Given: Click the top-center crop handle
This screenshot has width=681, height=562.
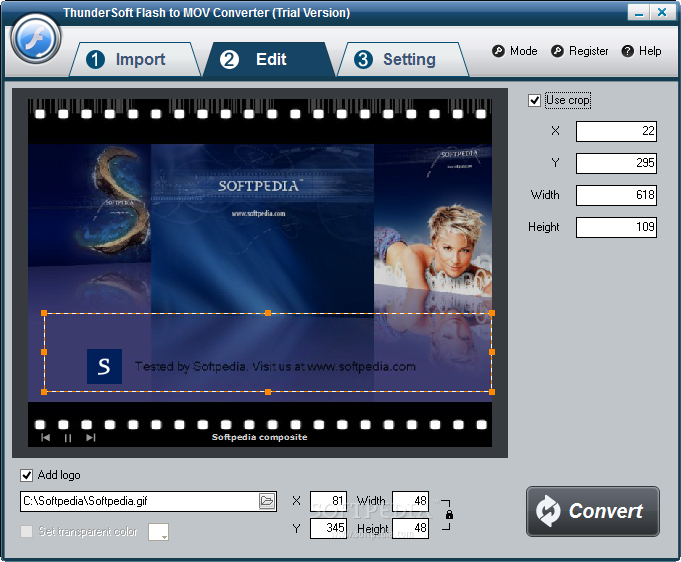Looking at the screenshot, I should click(x=268, y=313).
